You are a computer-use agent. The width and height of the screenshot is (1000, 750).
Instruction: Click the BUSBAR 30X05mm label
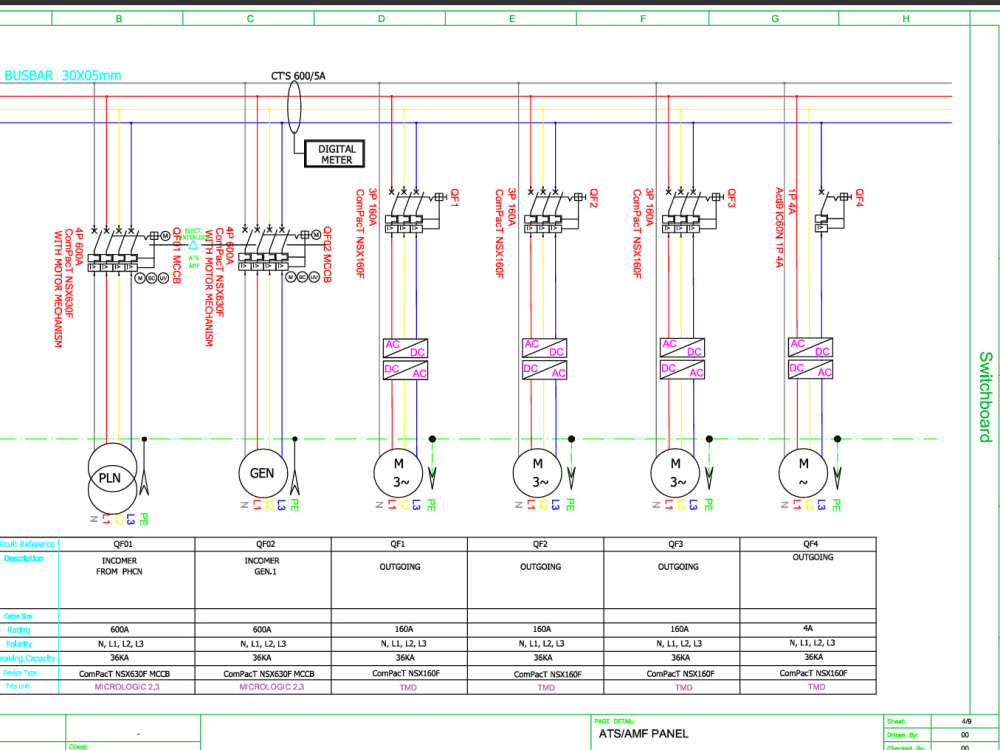pyautogui.click(x=62, y=75)
